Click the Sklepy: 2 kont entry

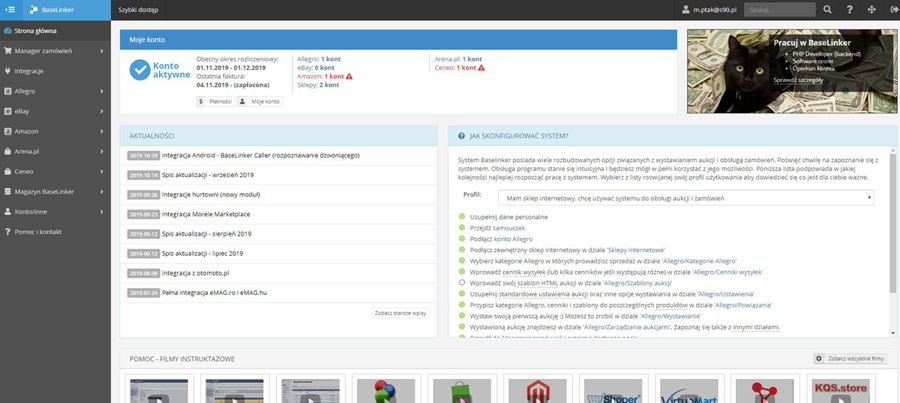pos(318,85)
